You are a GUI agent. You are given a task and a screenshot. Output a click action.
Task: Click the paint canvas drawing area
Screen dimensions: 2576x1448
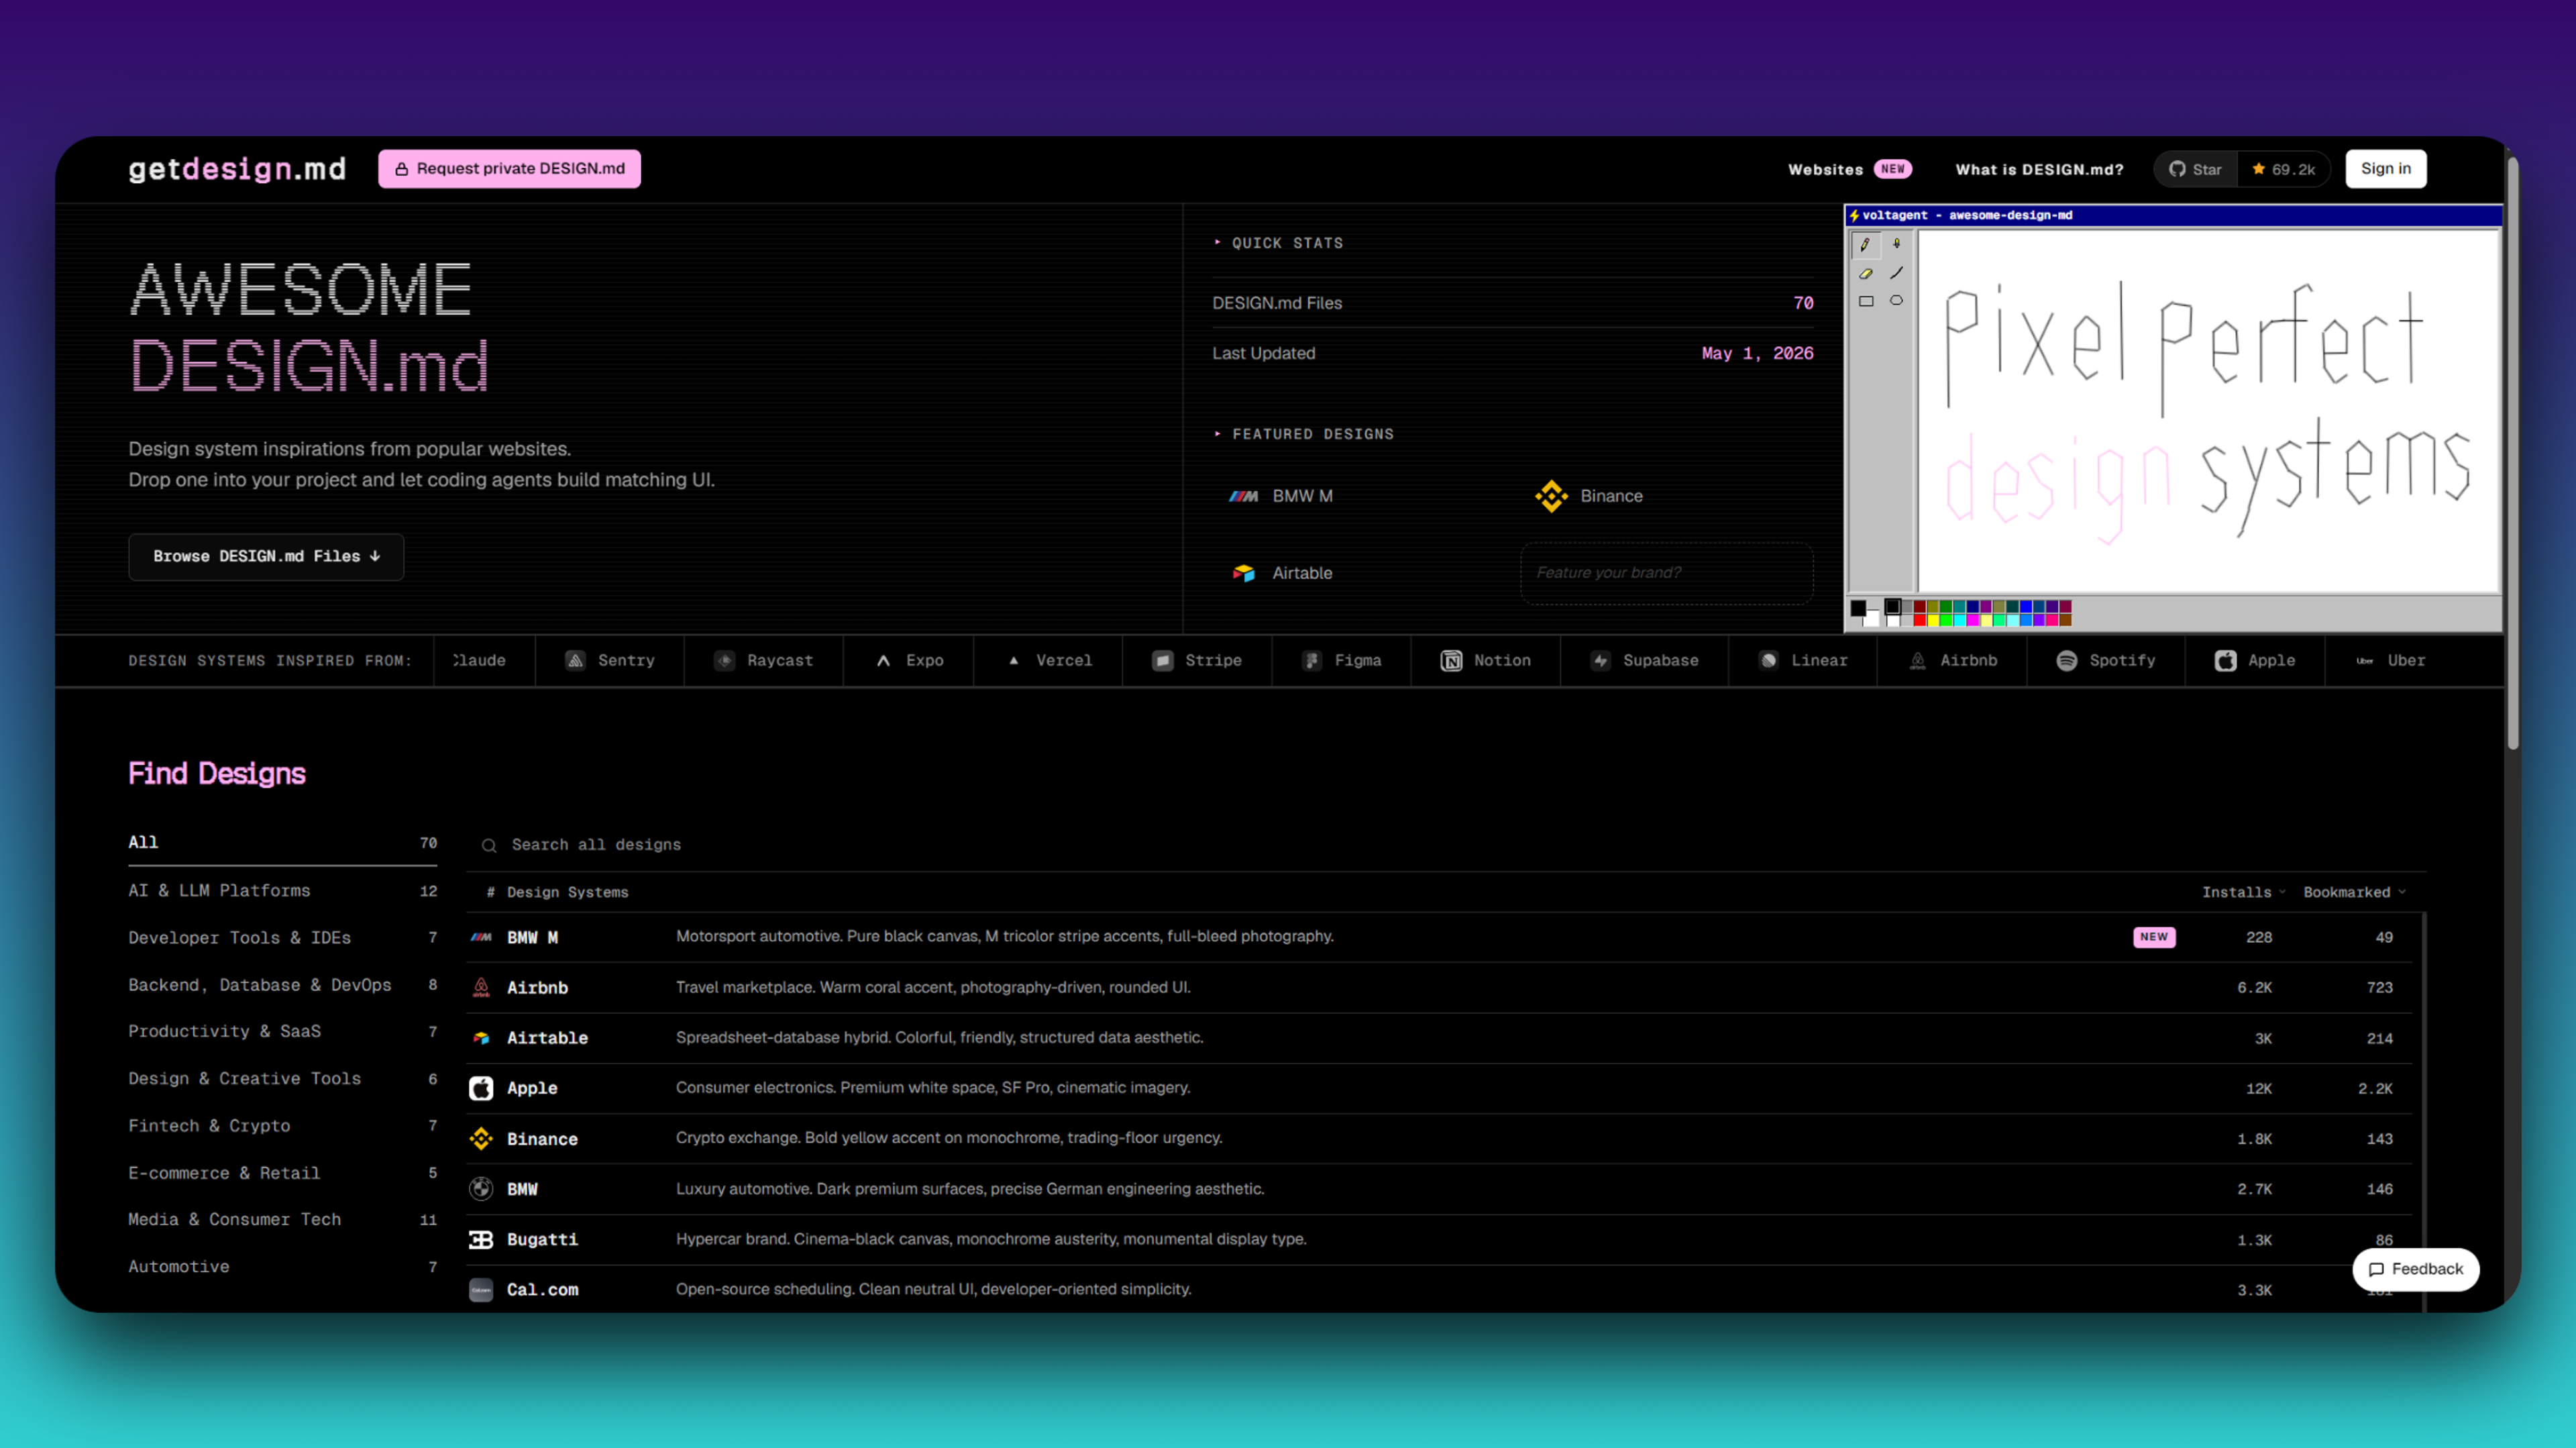(2208, 411)
